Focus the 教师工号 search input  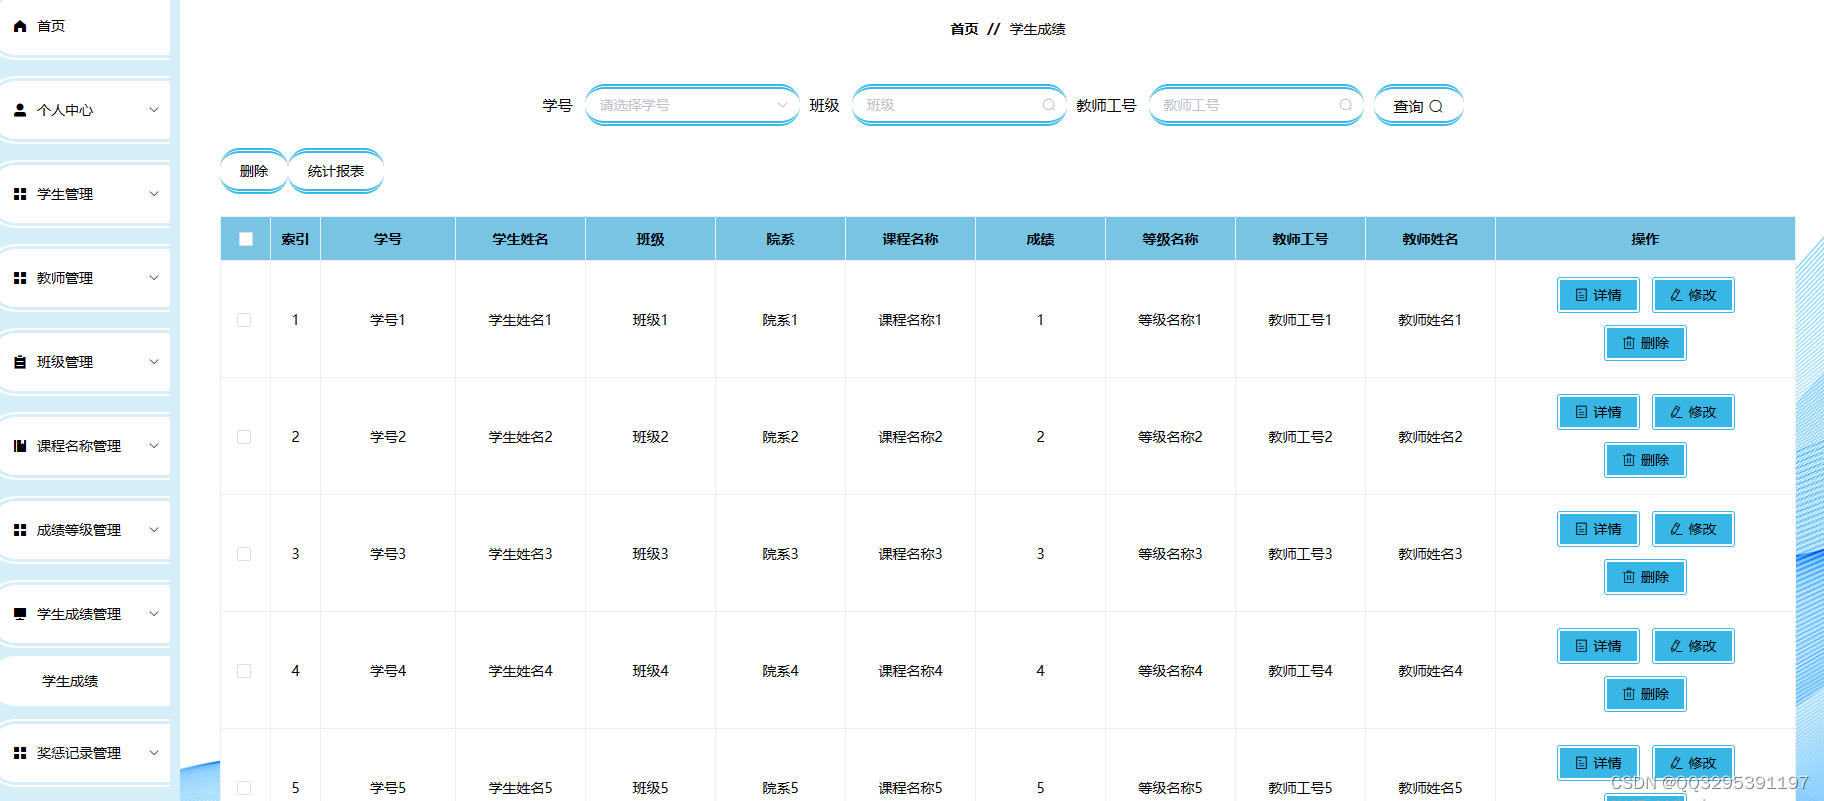1256,105
